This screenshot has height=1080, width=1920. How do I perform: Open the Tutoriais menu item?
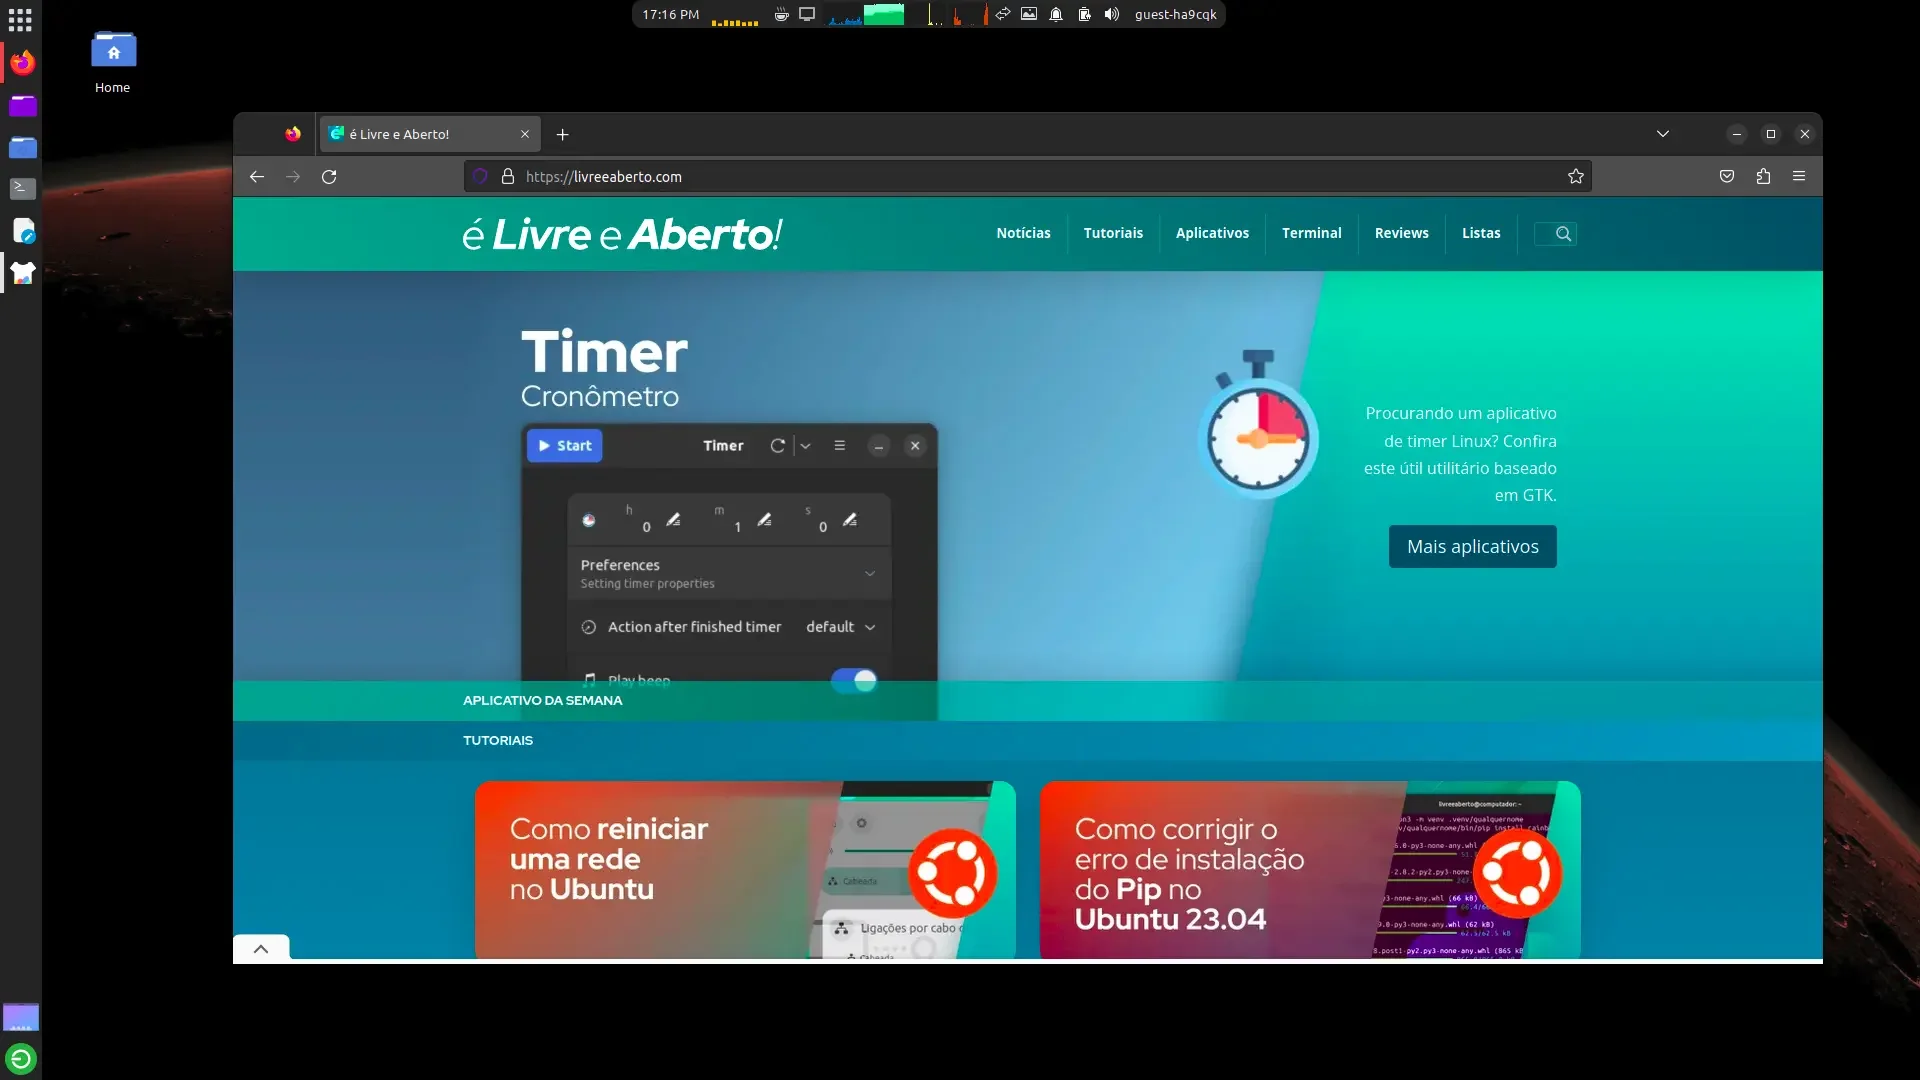[1113, 233]
